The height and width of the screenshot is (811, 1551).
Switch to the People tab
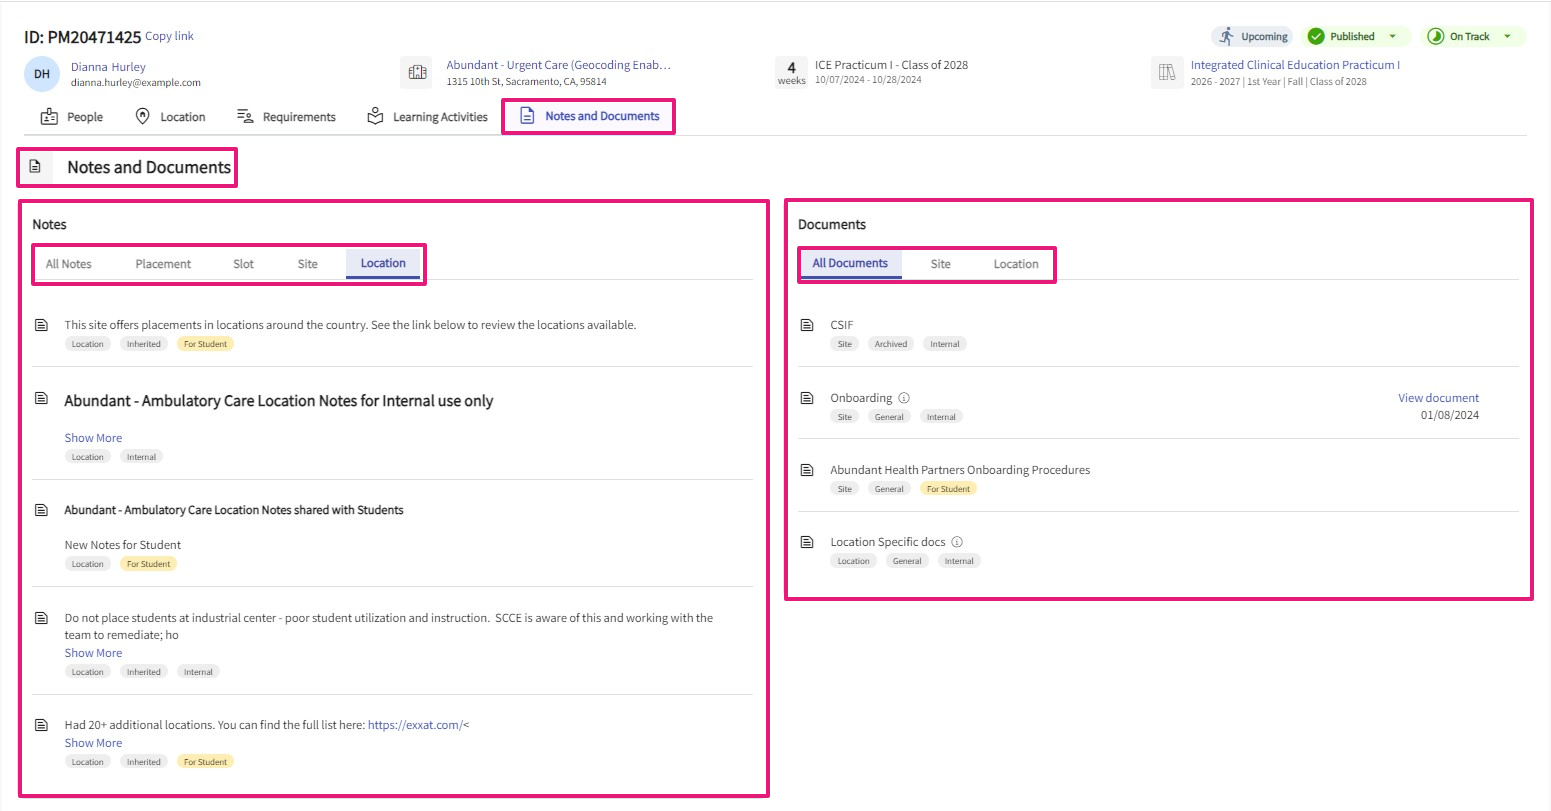click(72, 117)
